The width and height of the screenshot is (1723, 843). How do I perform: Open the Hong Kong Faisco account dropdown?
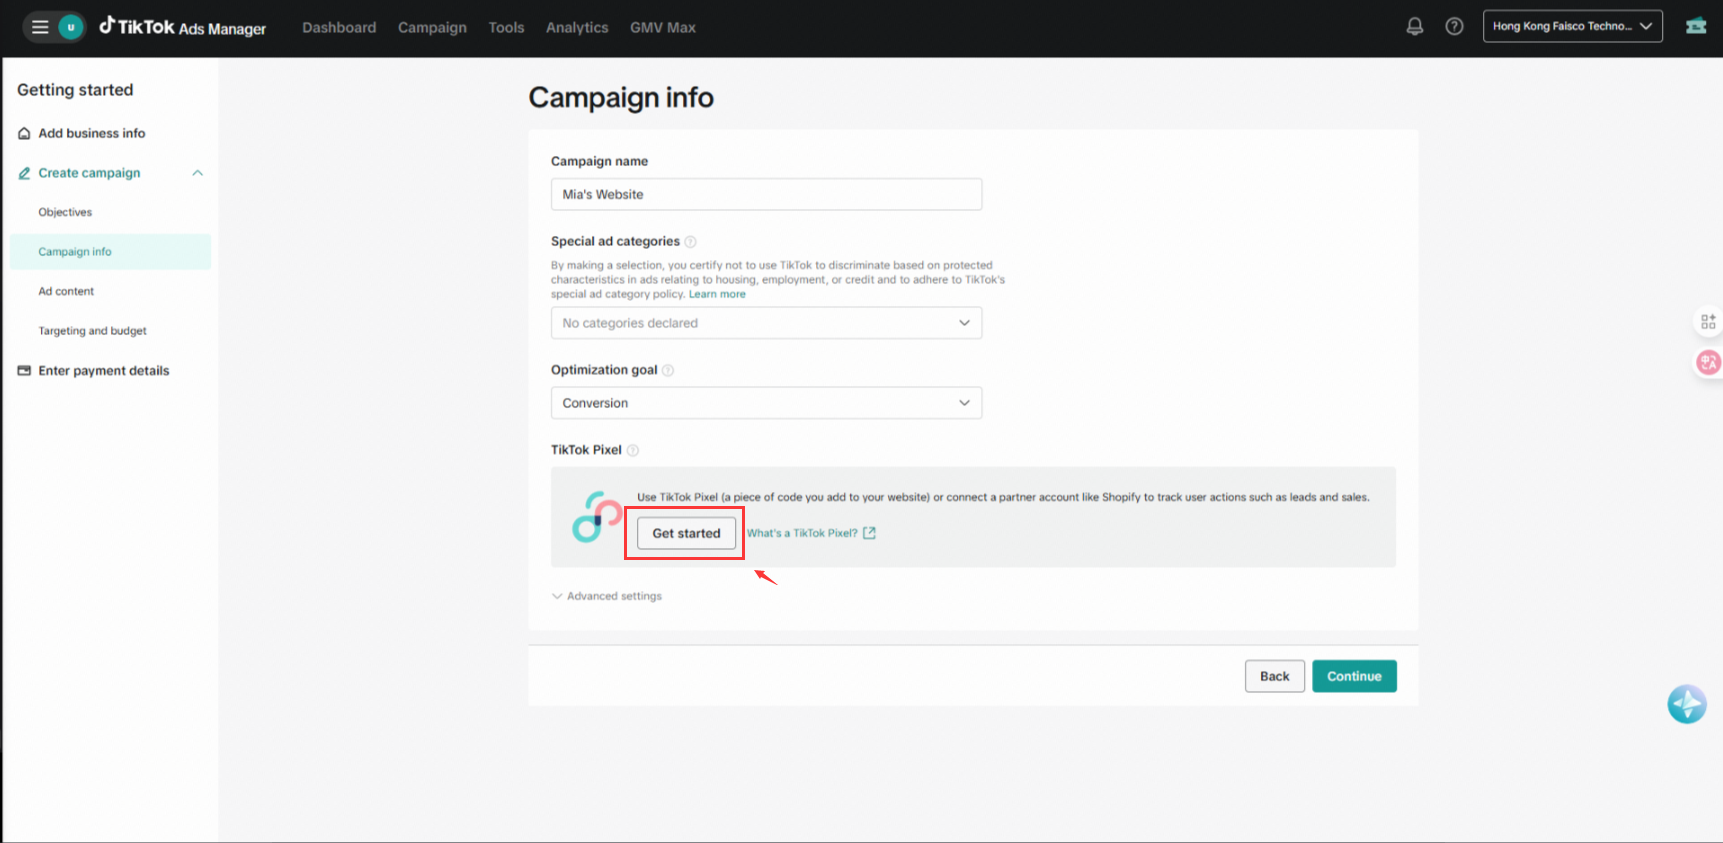pyautogui.click(x=1572, y=26)
